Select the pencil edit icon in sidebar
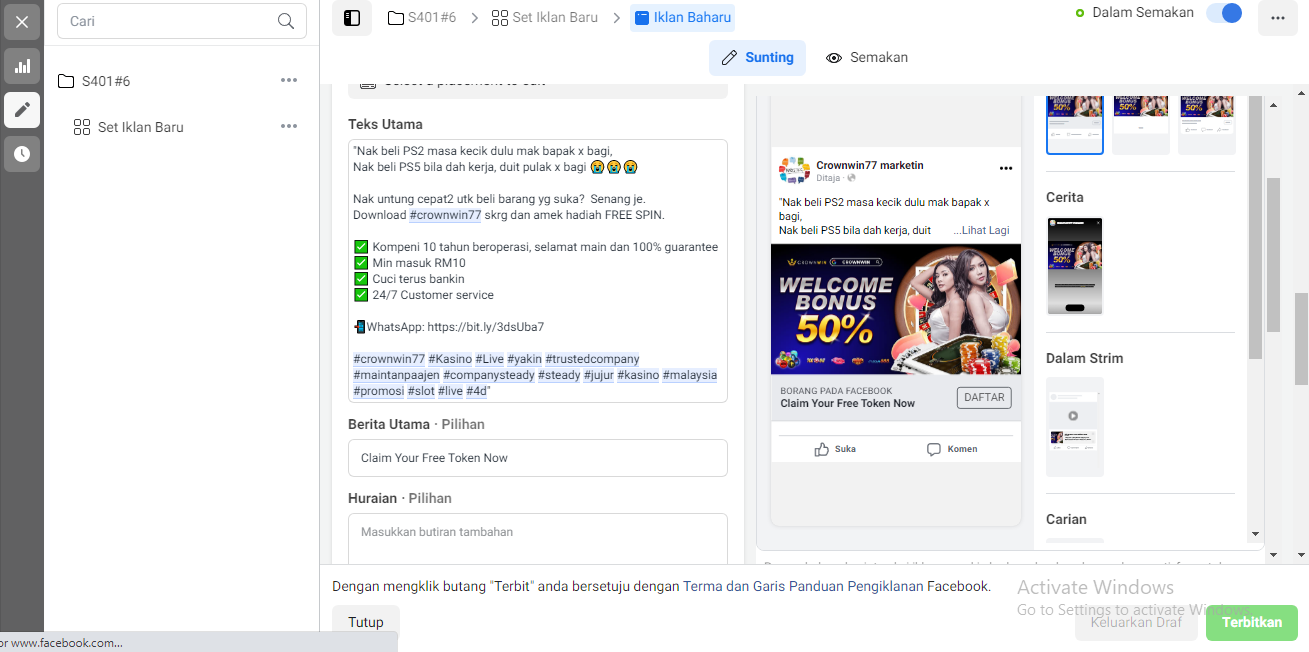This screenshot has width=1309, height=652. coord(22,110)
